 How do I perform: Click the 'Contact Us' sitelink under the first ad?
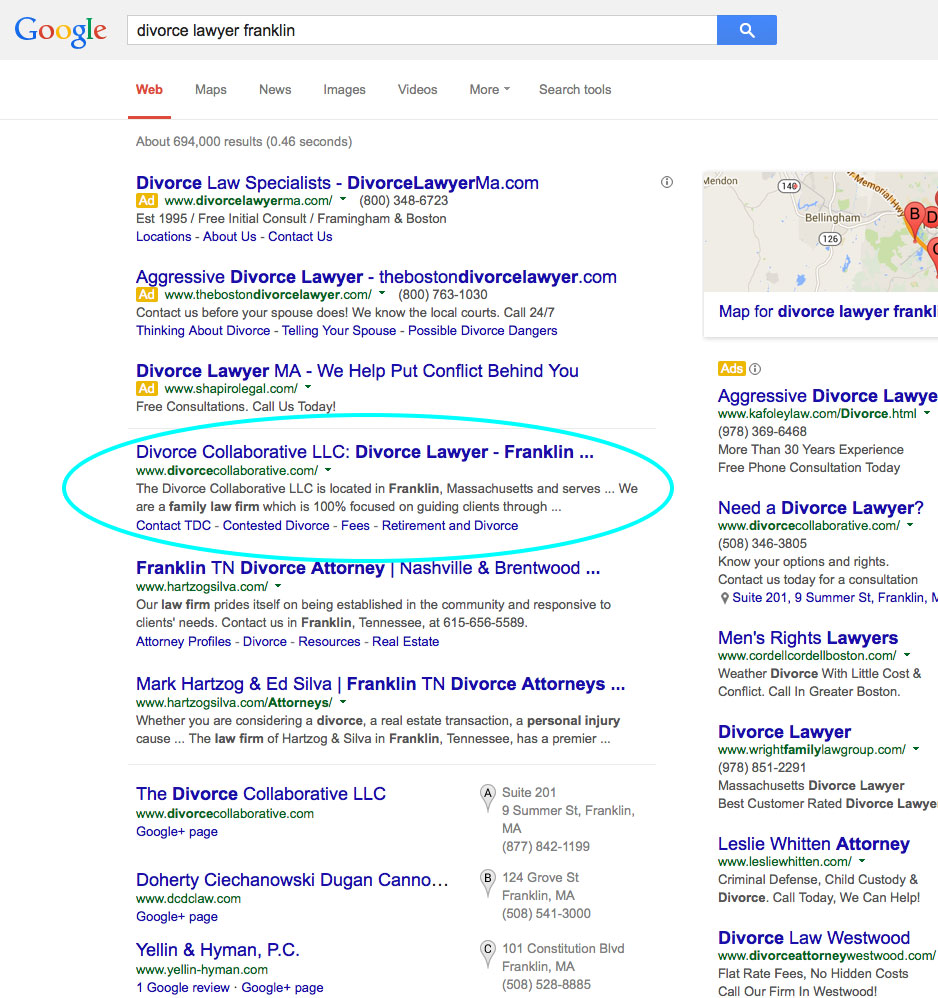(300, 237)
